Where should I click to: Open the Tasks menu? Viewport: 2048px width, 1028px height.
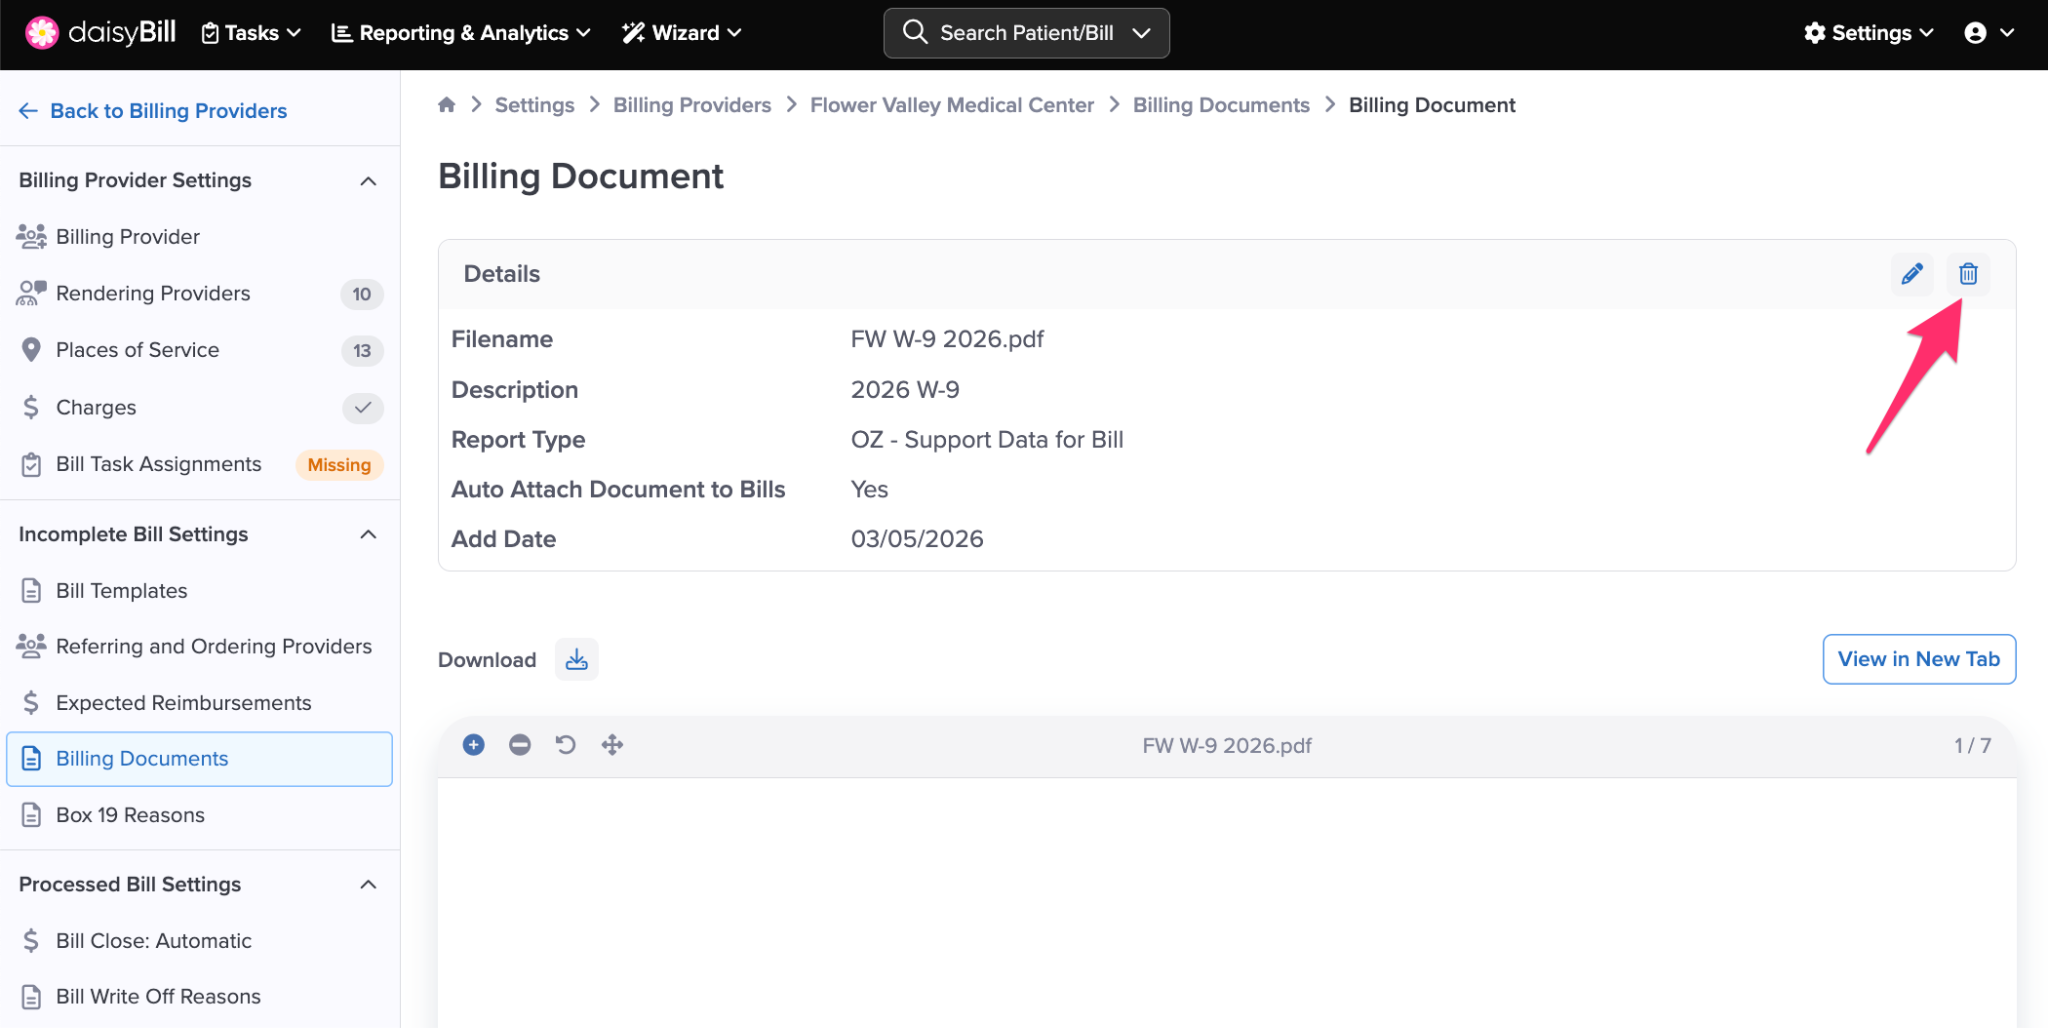[251, 33]
